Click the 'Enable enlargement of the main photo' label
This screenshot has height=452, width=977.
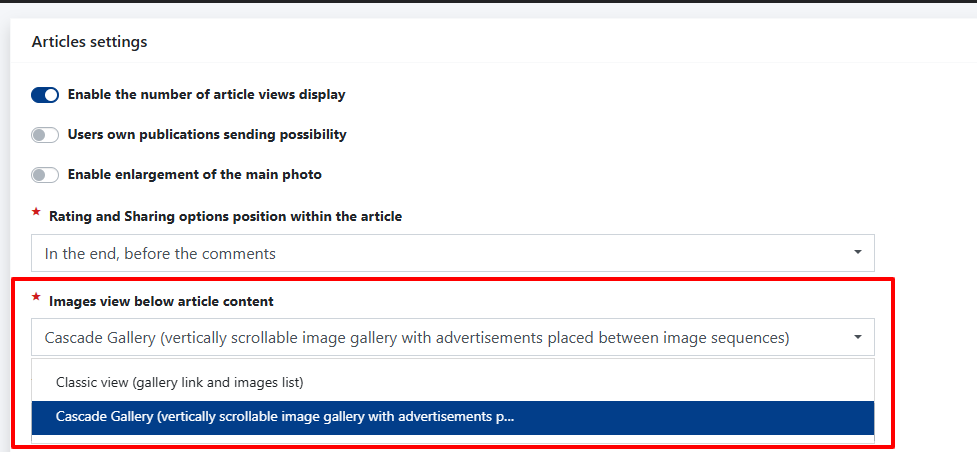(x=195, y=175)
